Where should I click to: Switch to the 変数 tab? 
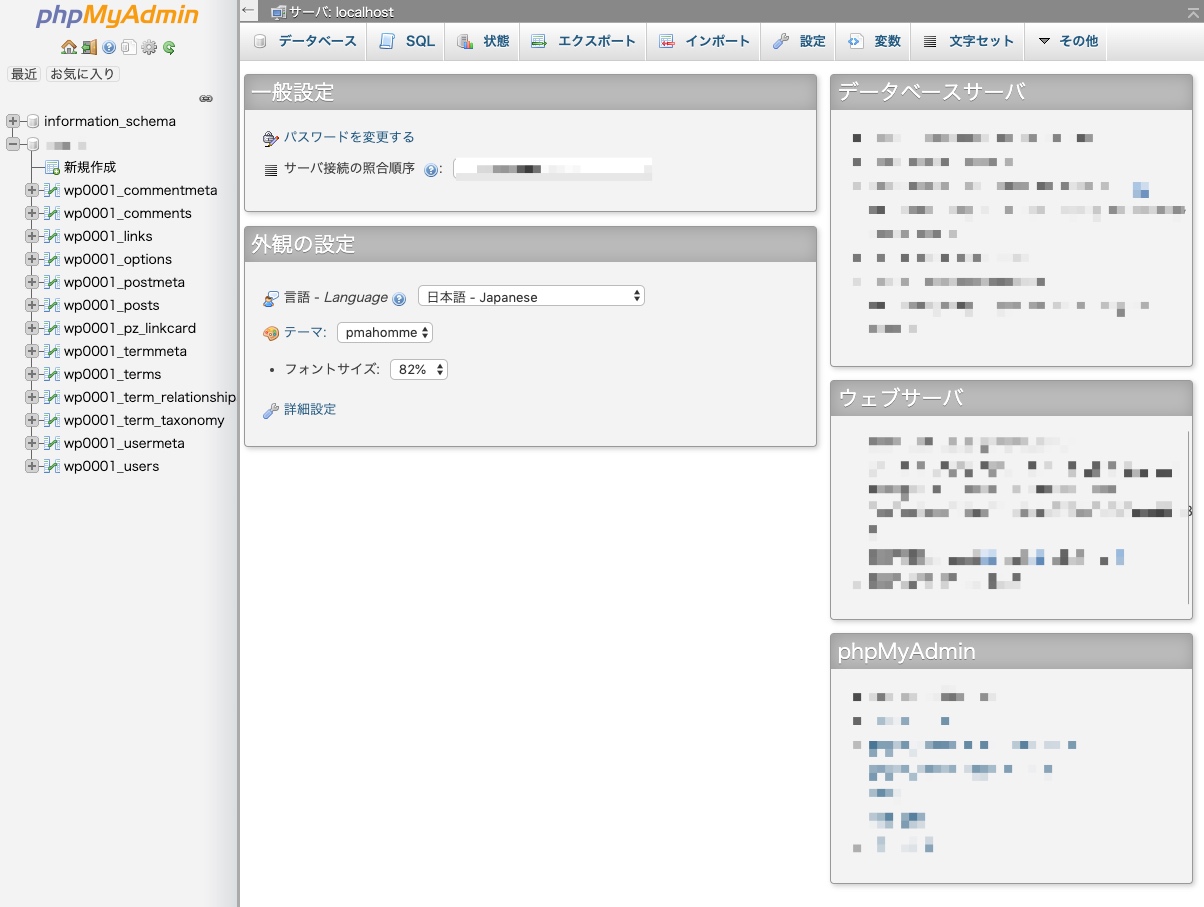point(874,41)
